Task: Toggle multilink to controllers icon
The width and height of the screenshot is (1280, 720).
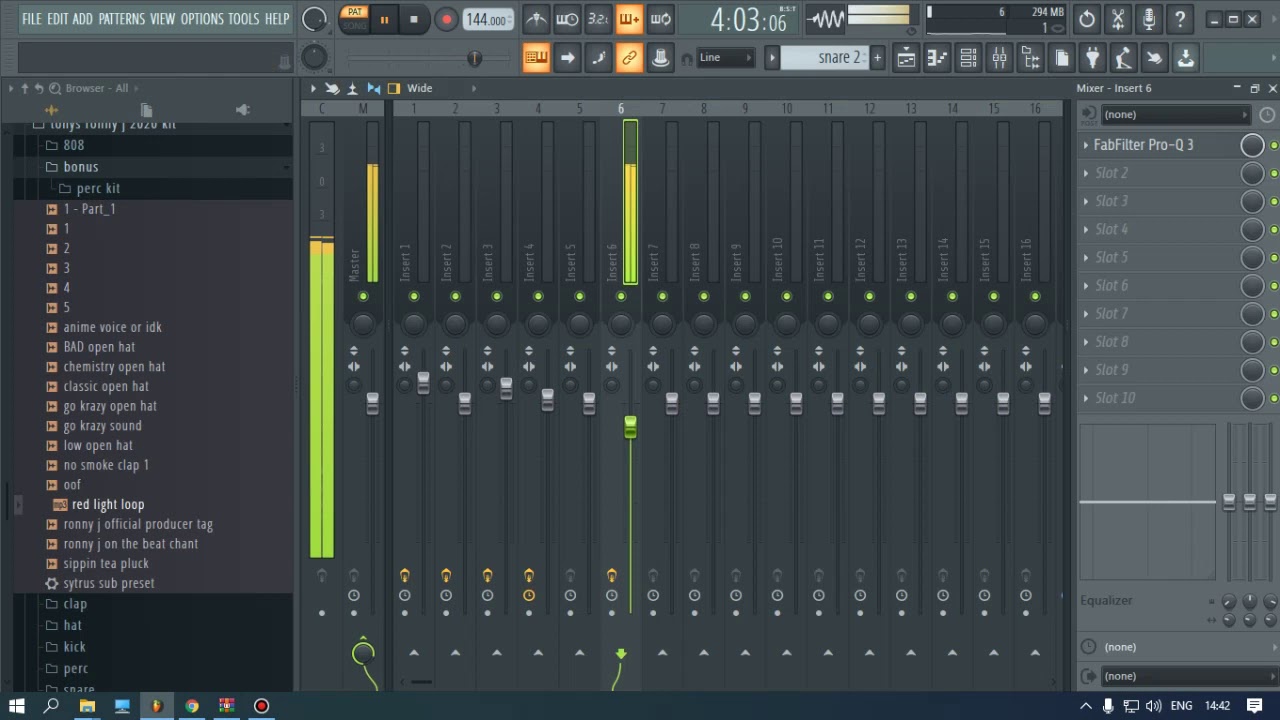Action: click(629, 58)
